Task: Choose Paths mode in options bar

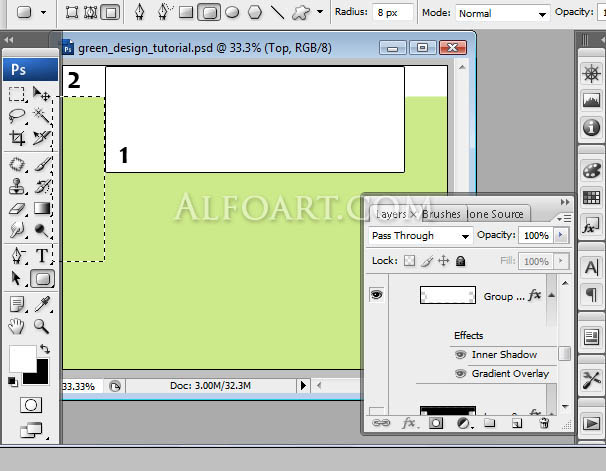Action: tap(90, 12)
